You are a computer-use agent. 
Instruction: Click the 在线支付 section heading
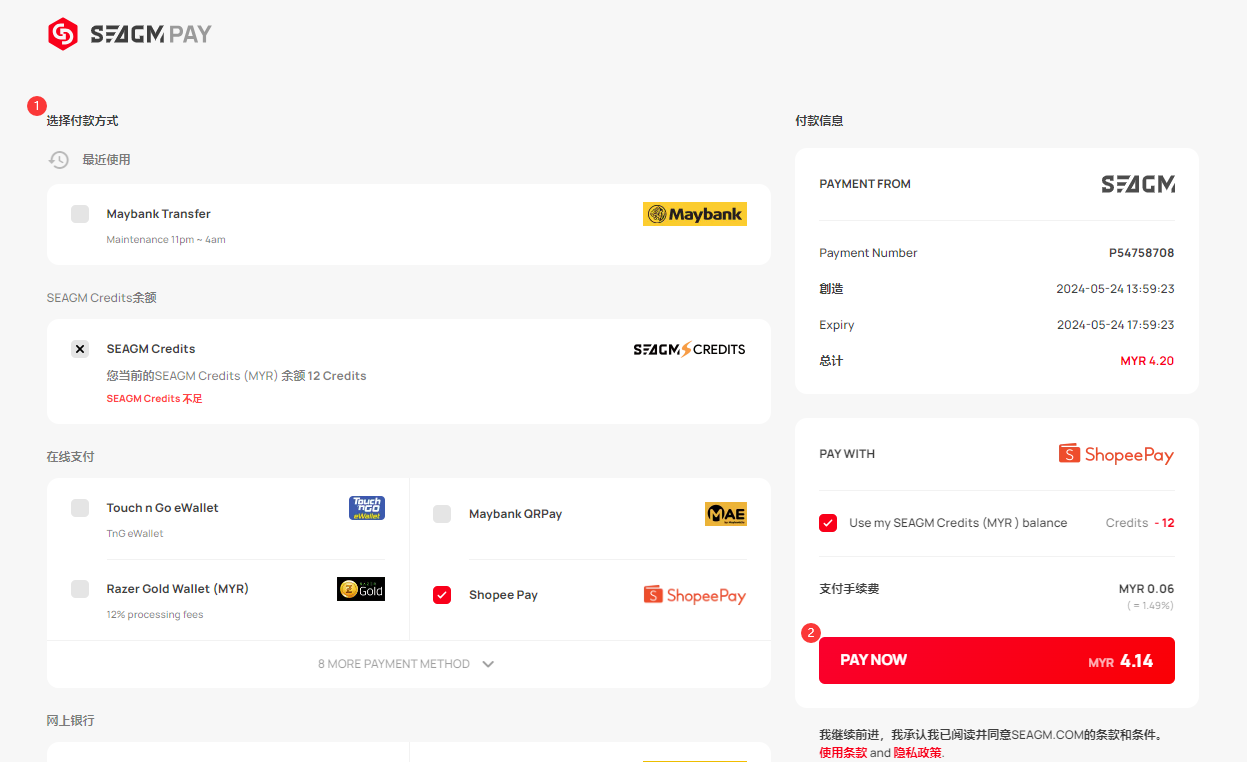click(x=70, y=457)
